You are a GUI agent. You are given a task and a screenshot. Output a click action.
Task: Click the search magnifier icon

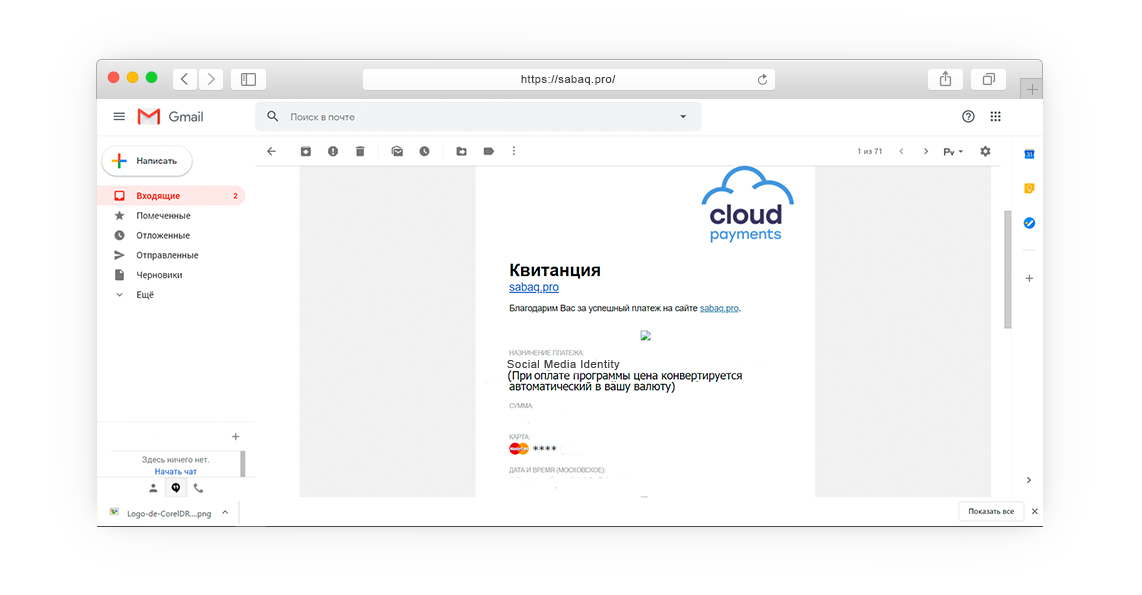point(272,117)
